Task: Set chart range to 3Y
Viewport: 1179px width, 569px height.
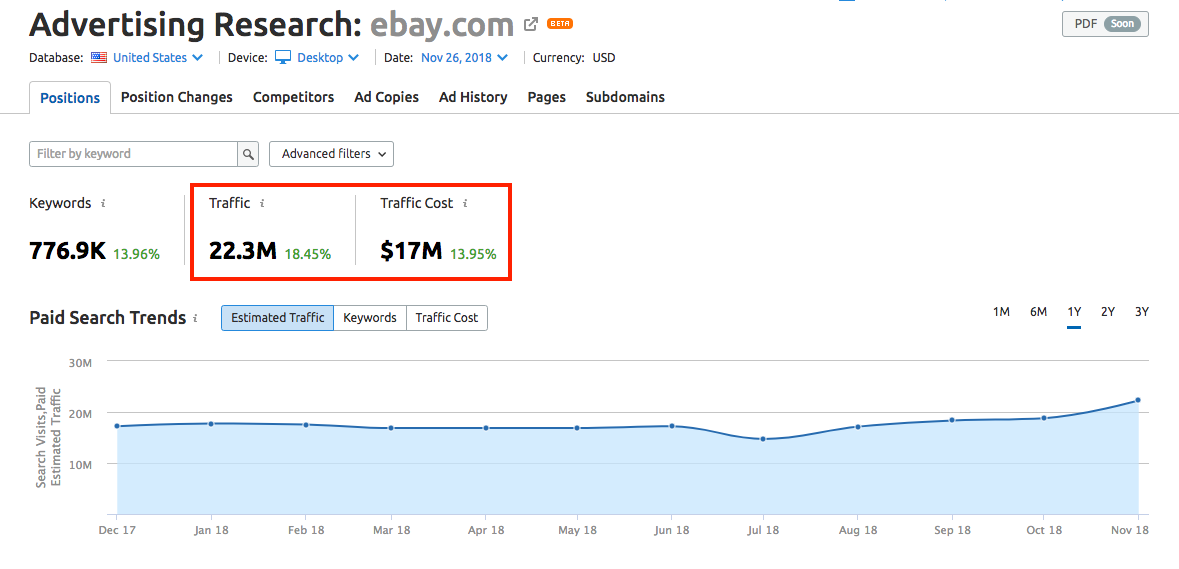Action: point(1141,312)
